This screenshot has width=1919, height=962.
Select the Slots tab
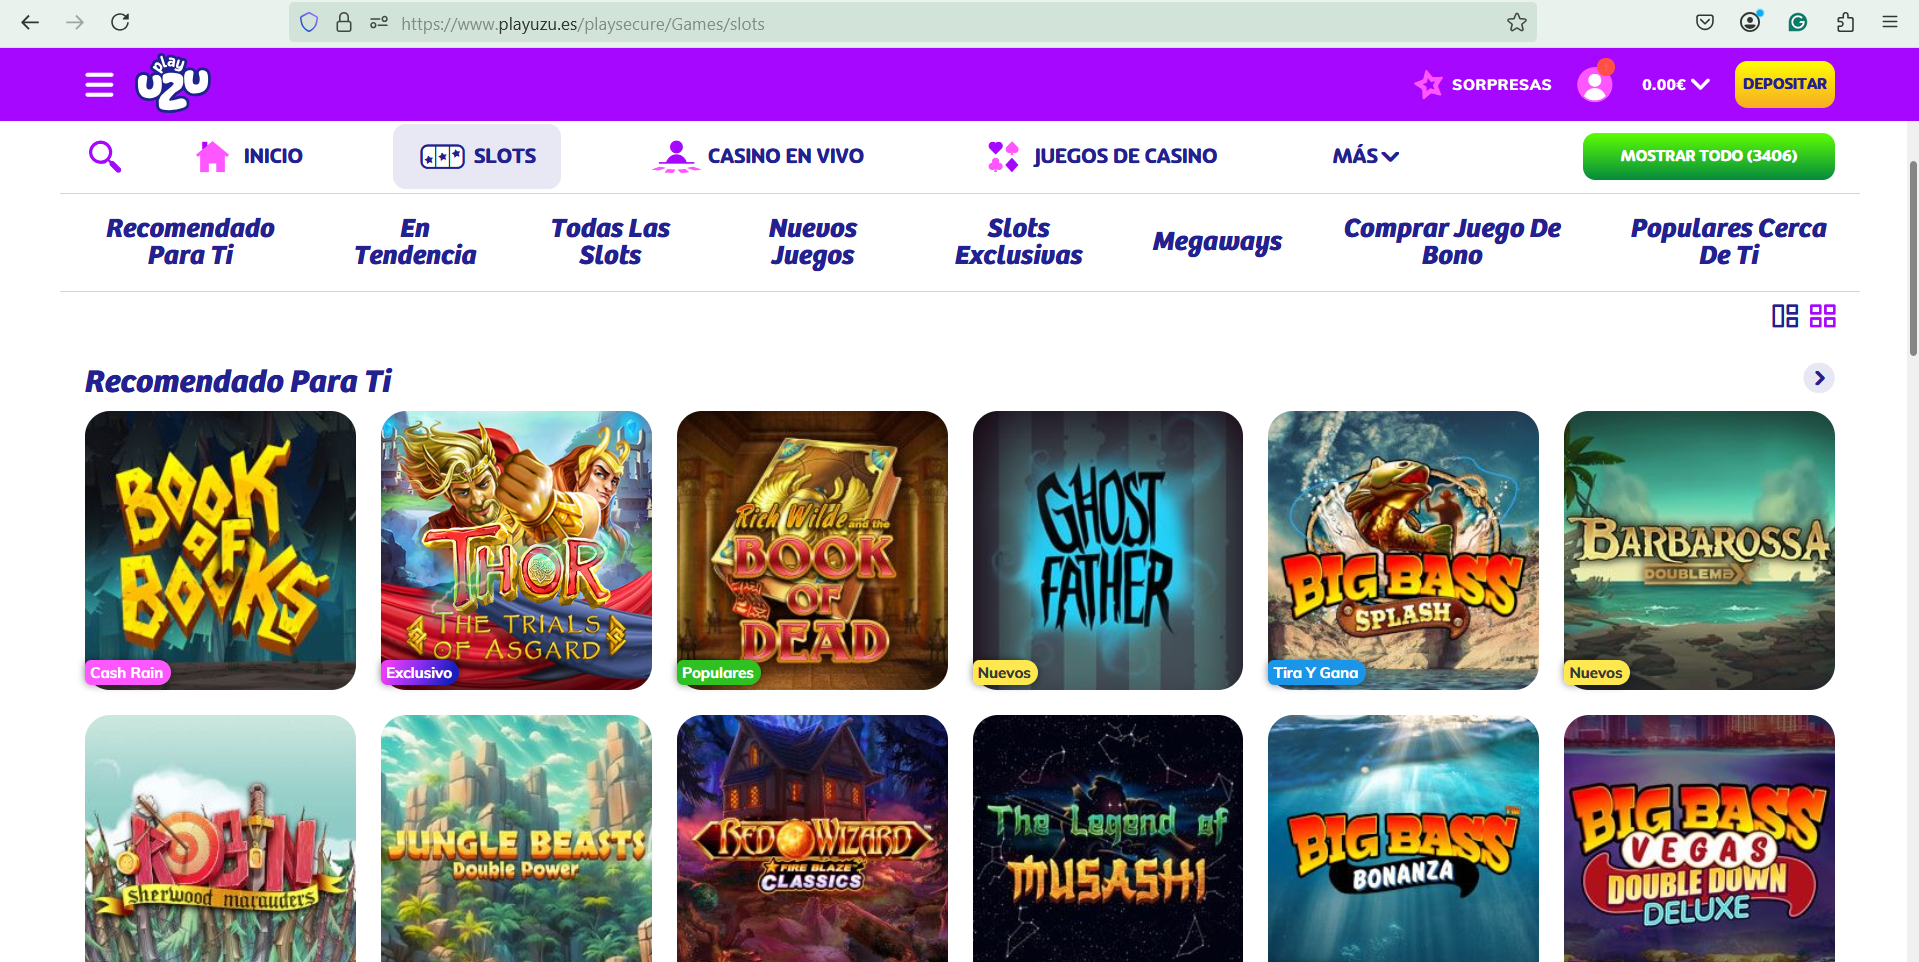(x=477, y=156)
